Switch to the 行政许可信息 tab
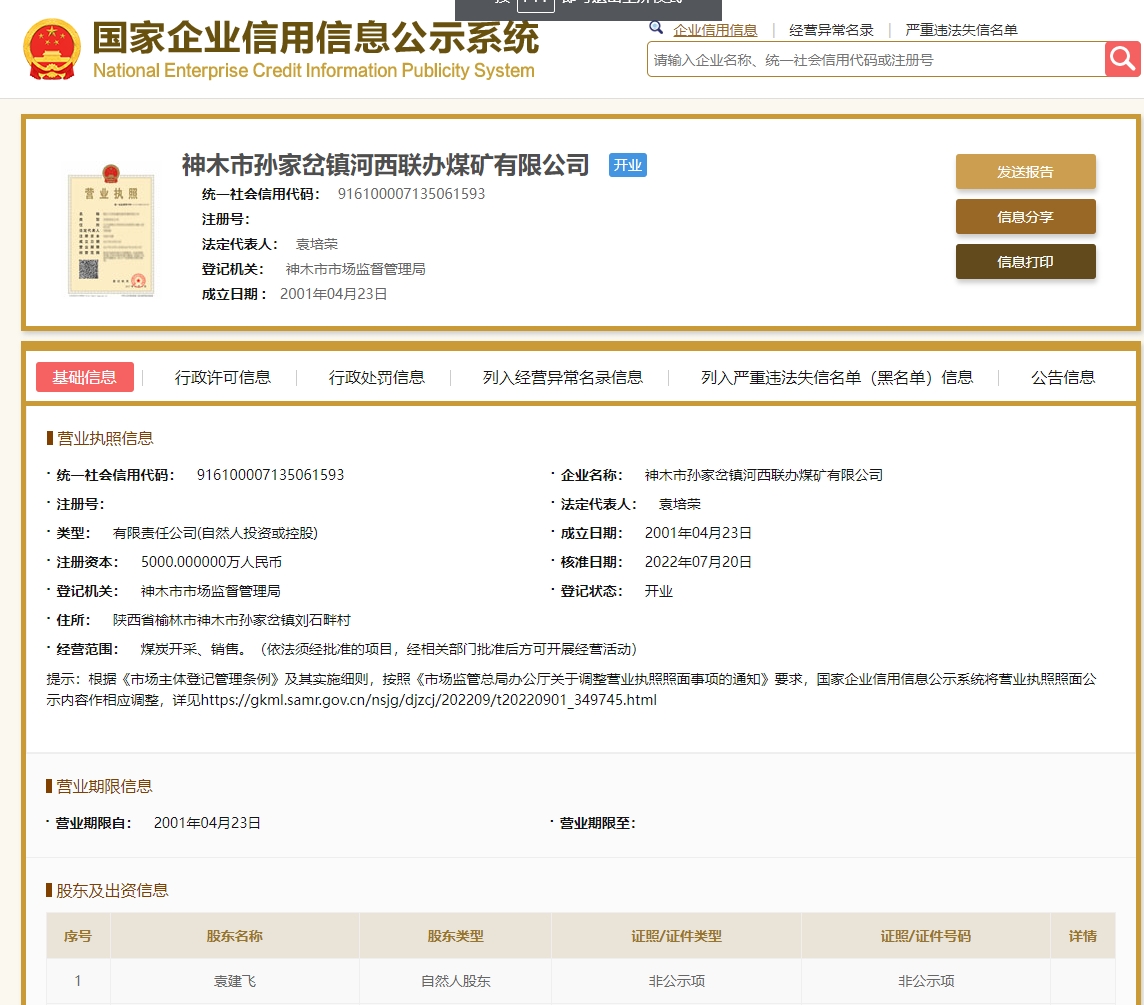Image resolution: width=1144 pixels, height=1005 pixels. (x=223, y=377)
